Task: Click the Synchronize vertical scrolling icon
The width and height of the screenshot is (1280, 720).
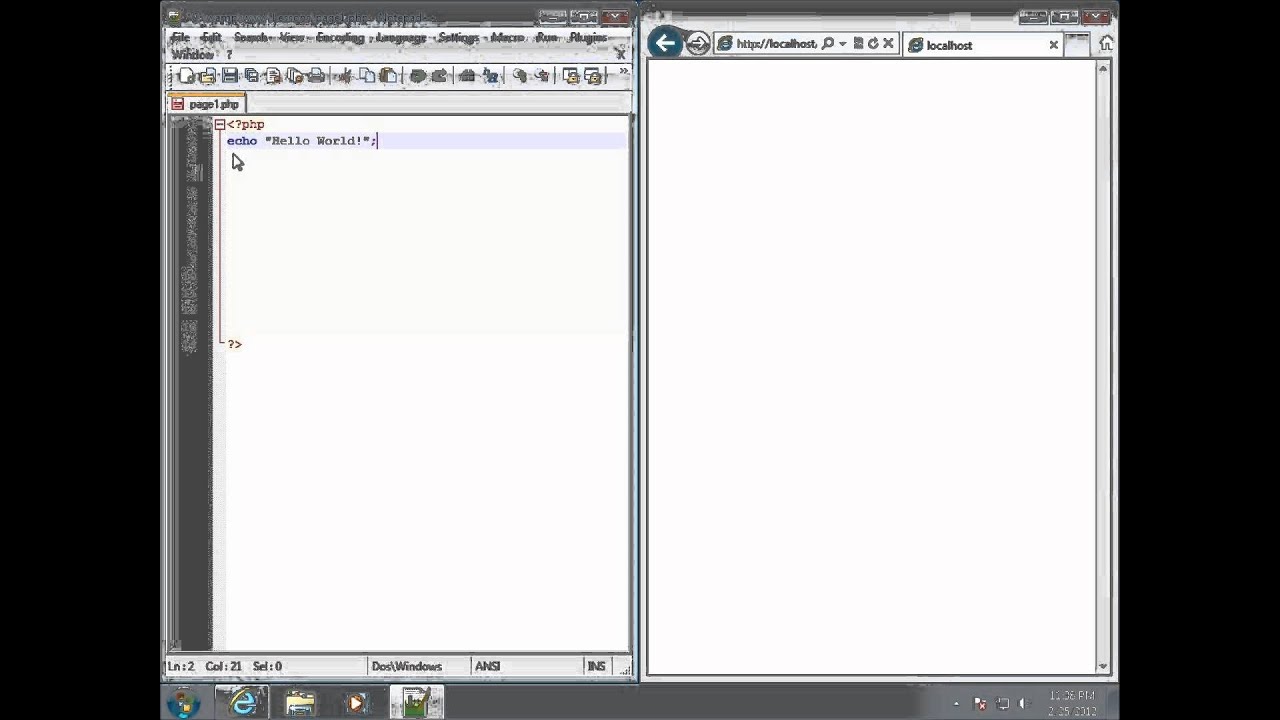Action: coord(571,76)
